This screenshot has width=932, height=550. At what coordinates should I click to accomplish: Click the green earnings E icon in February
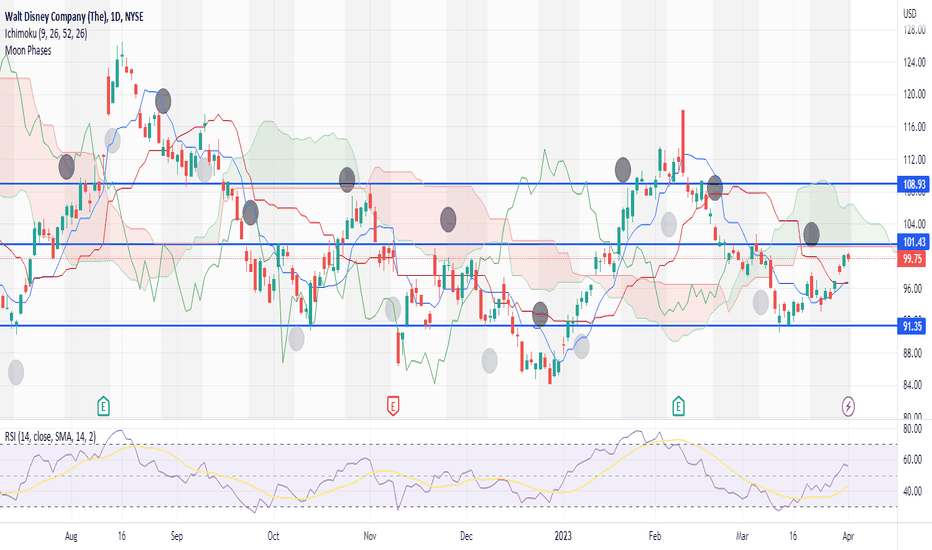point(678,407)
